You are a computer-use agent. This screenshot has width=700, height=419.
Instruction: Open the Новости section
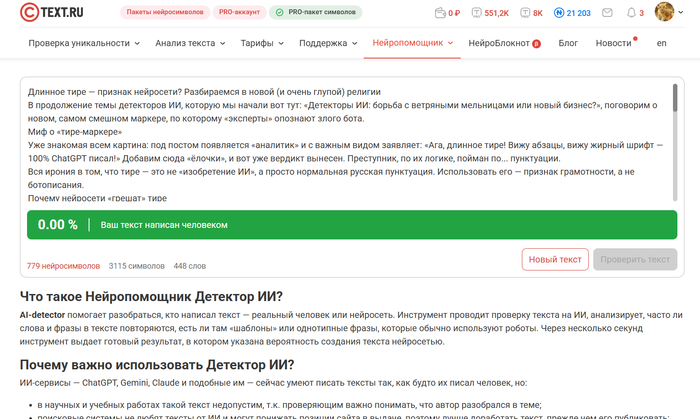613,43
